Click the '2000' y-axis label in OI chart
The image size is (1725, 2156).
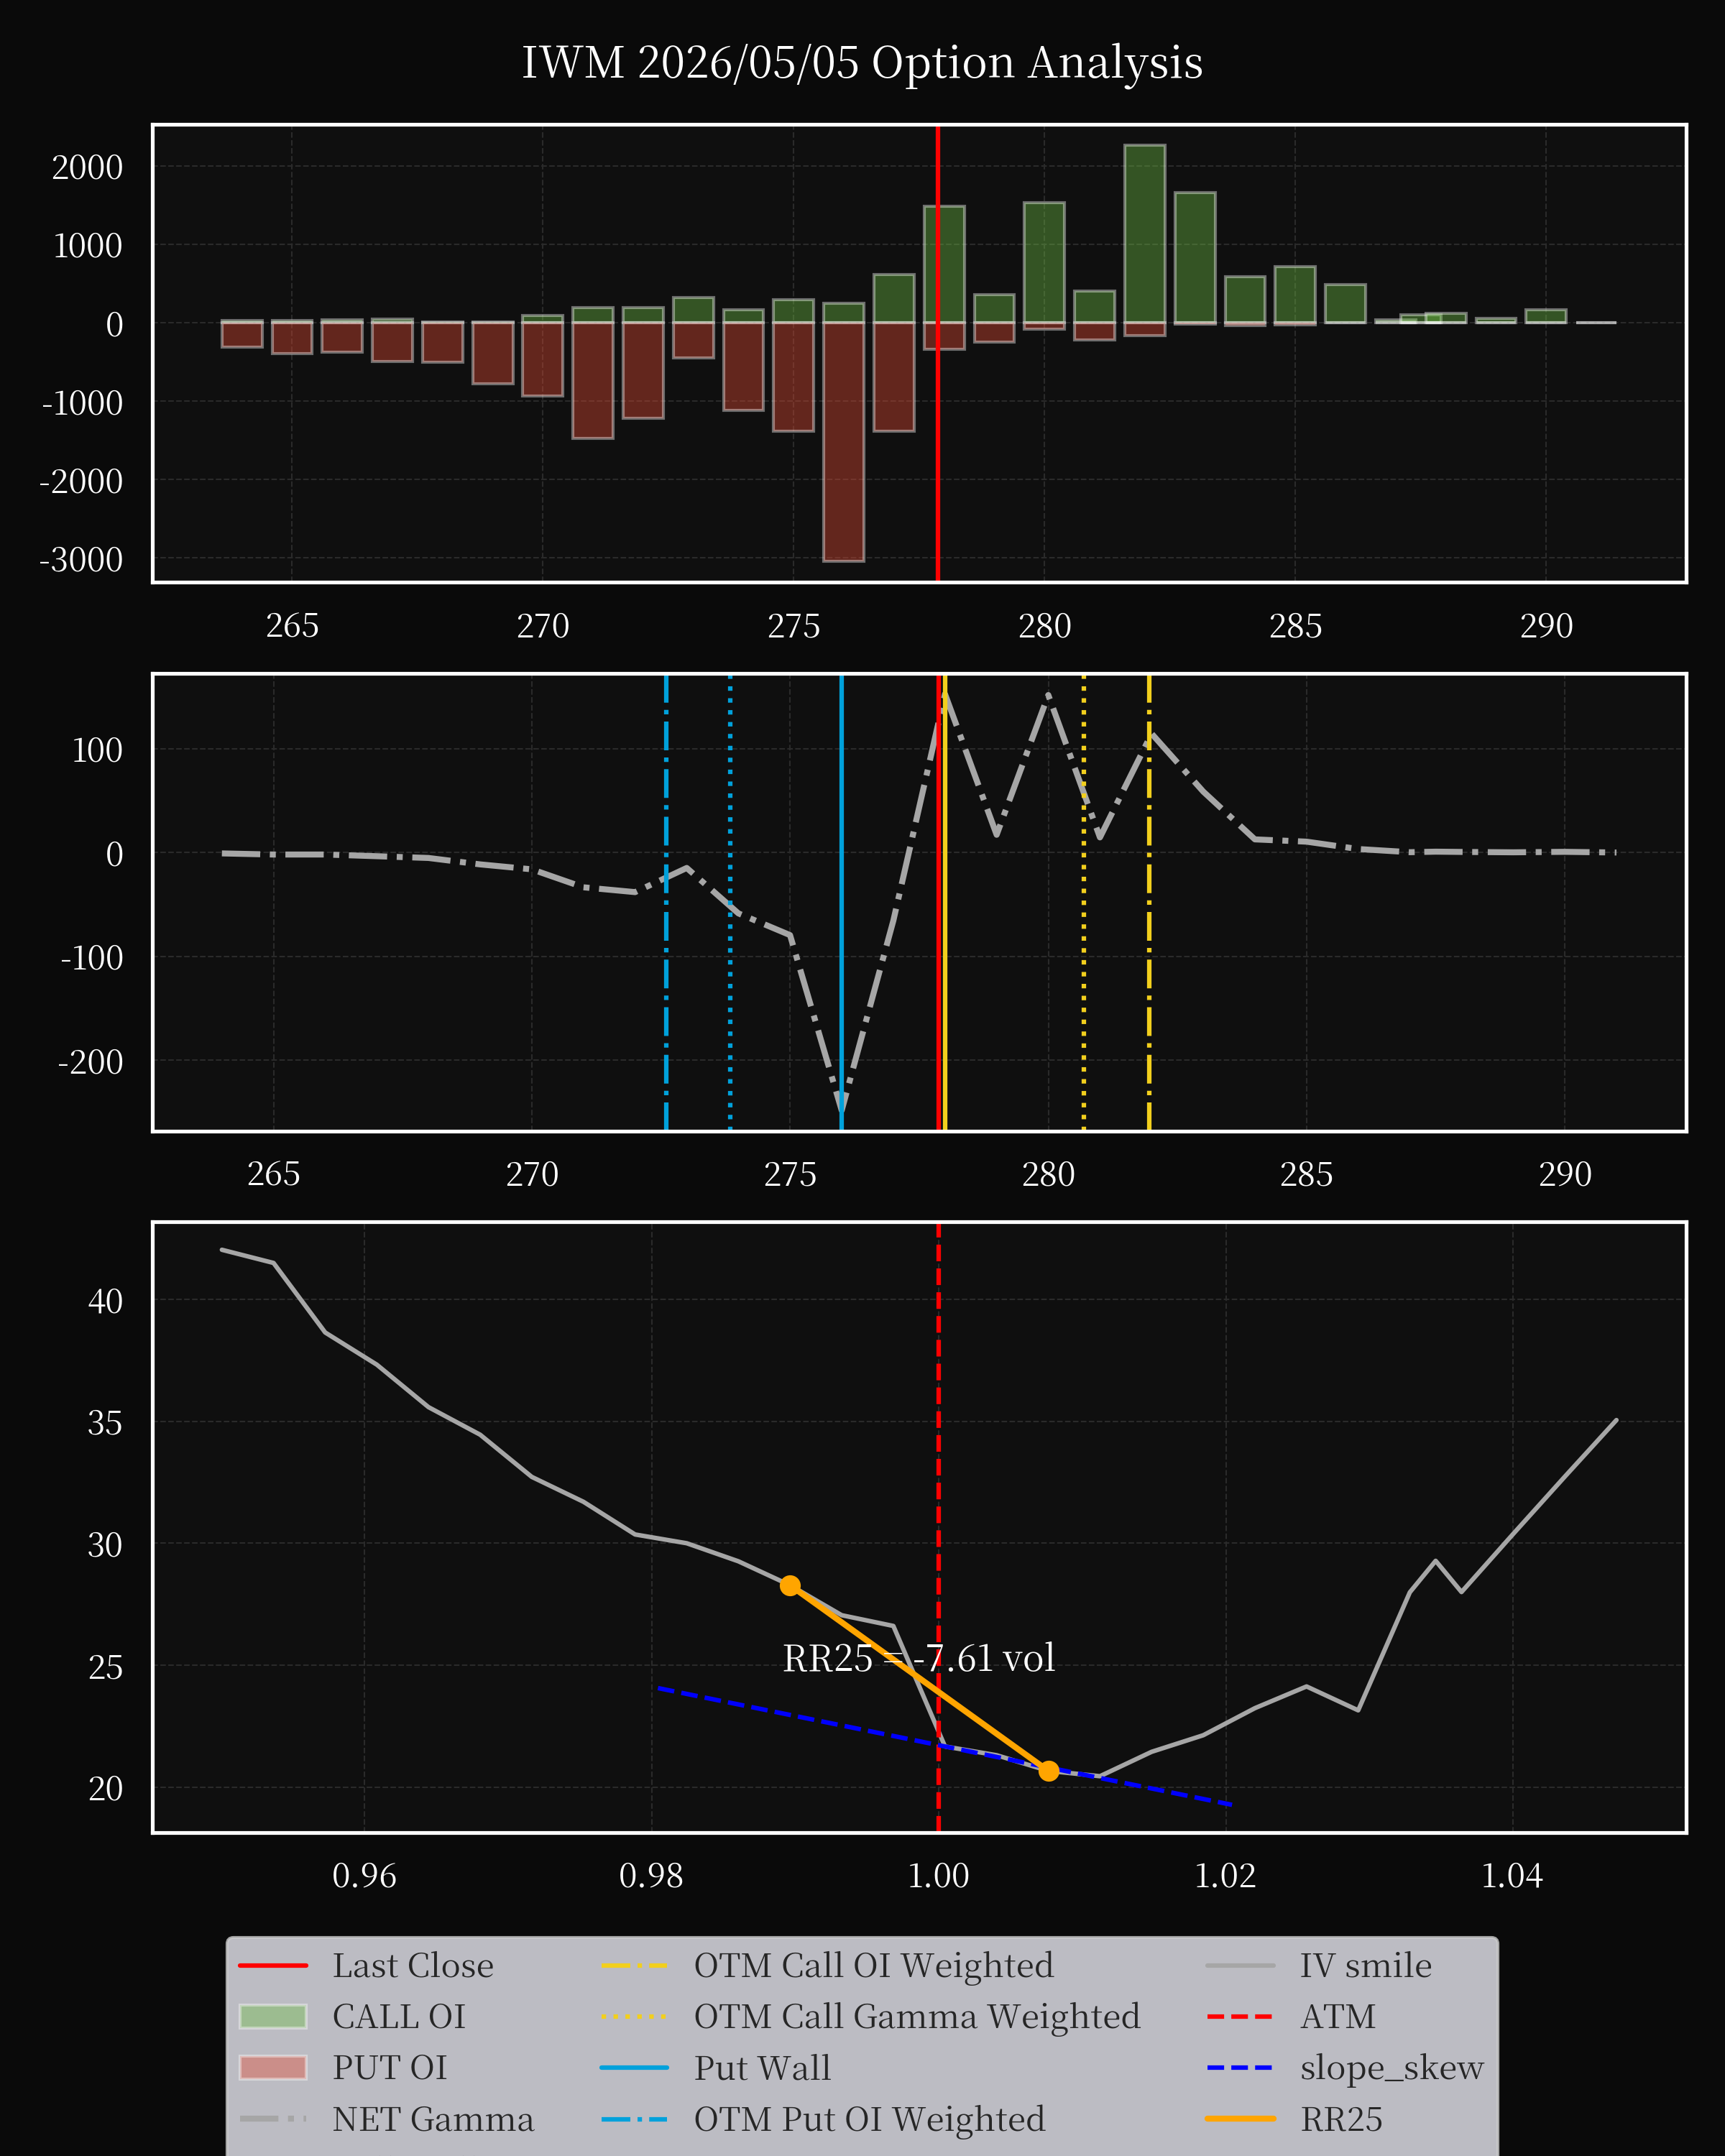point(87,167)
